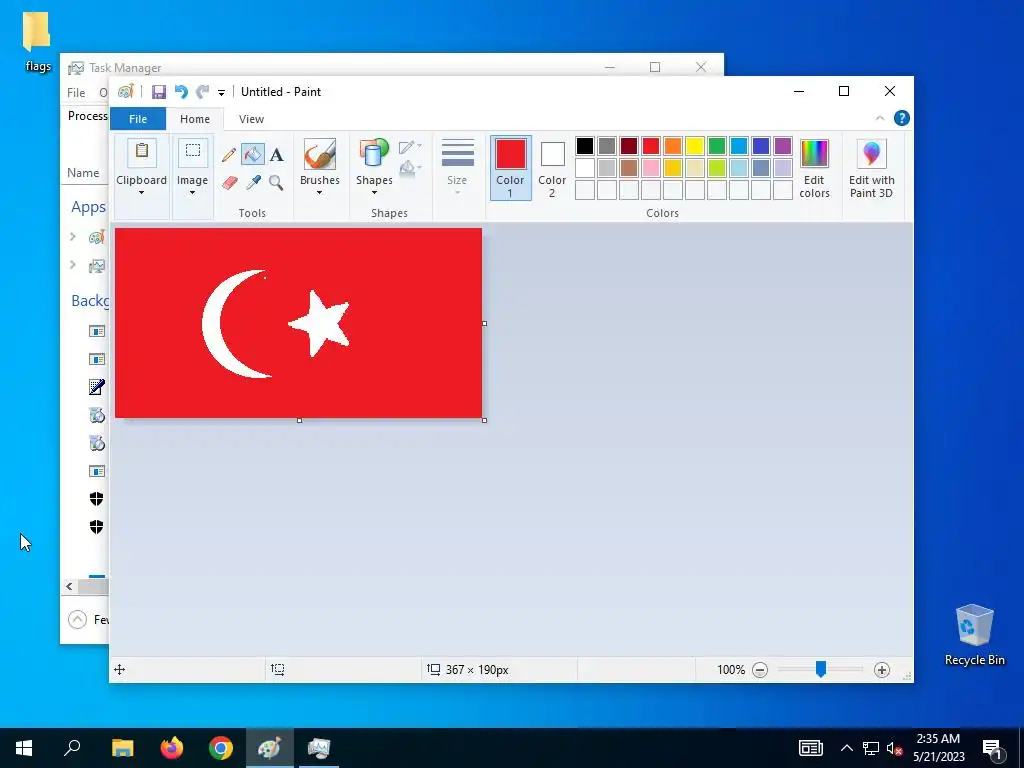Click Edit with Paint 3D
Viewport: 1024px width, 768px height.
(x=871, y=168)
